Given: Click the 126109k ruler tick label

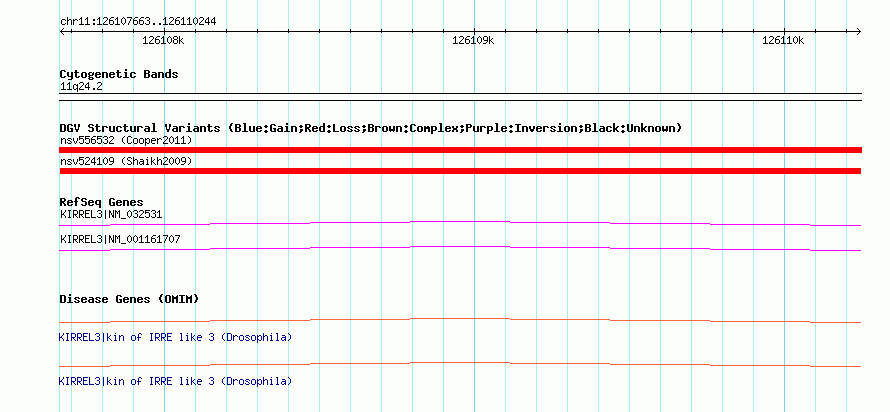Looking at the screenshot, I should coord(473,40).
